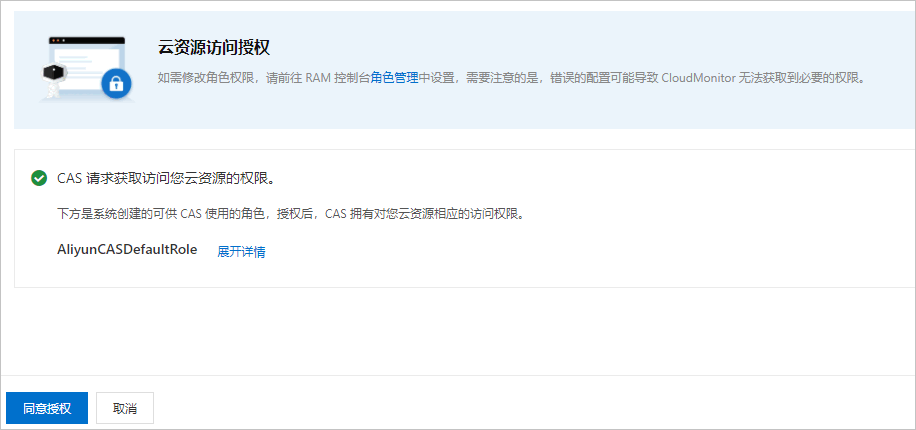This screenshot has height=430, width=916.
Task: Click the 同意授权 button
Action: (47, 408)
